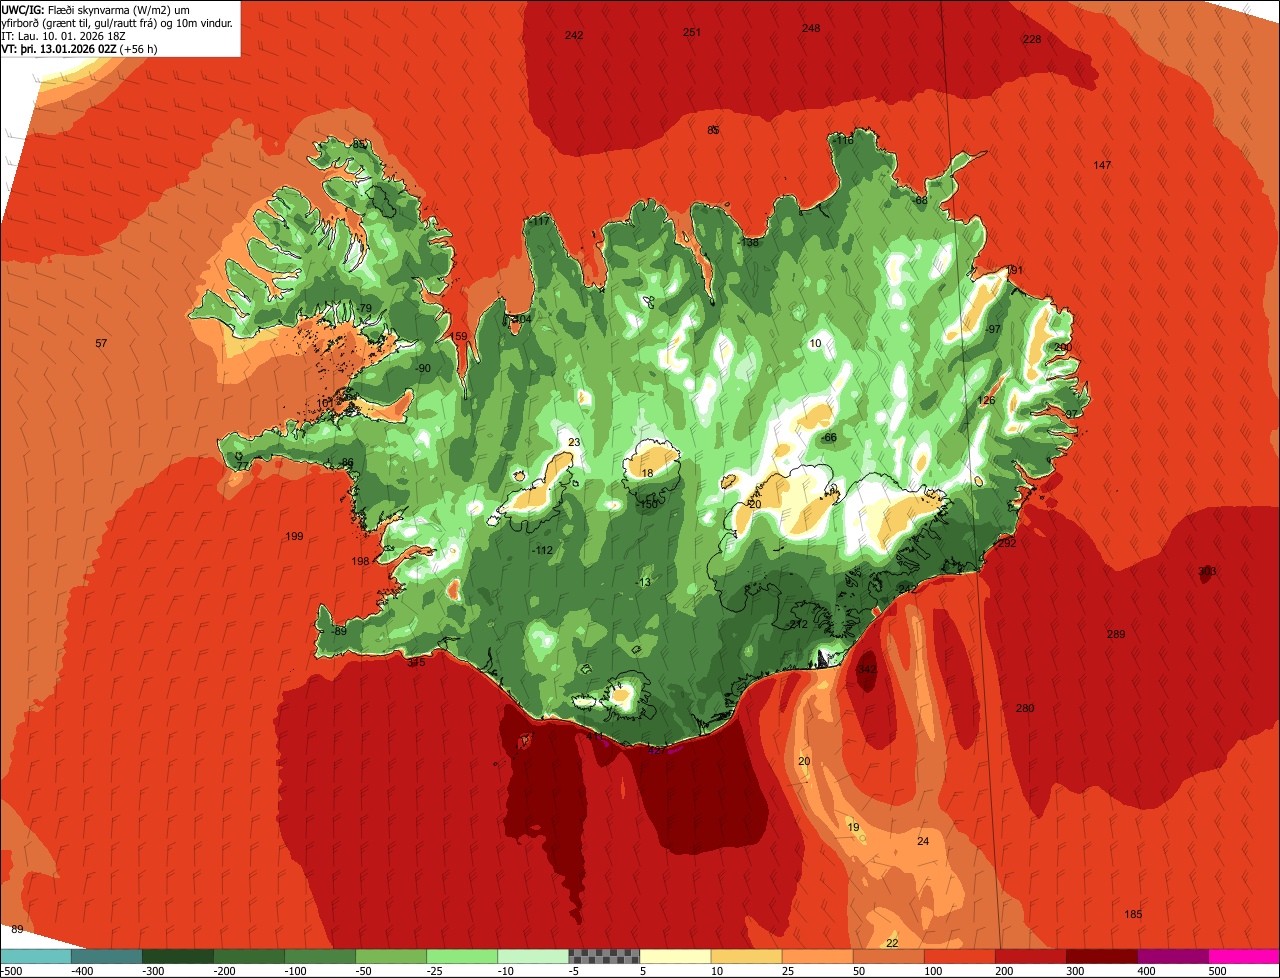This screenshot has height=978, width=1280.
Task: Click the map value -90
Action: pyautogui.click(x=423, y=368)
